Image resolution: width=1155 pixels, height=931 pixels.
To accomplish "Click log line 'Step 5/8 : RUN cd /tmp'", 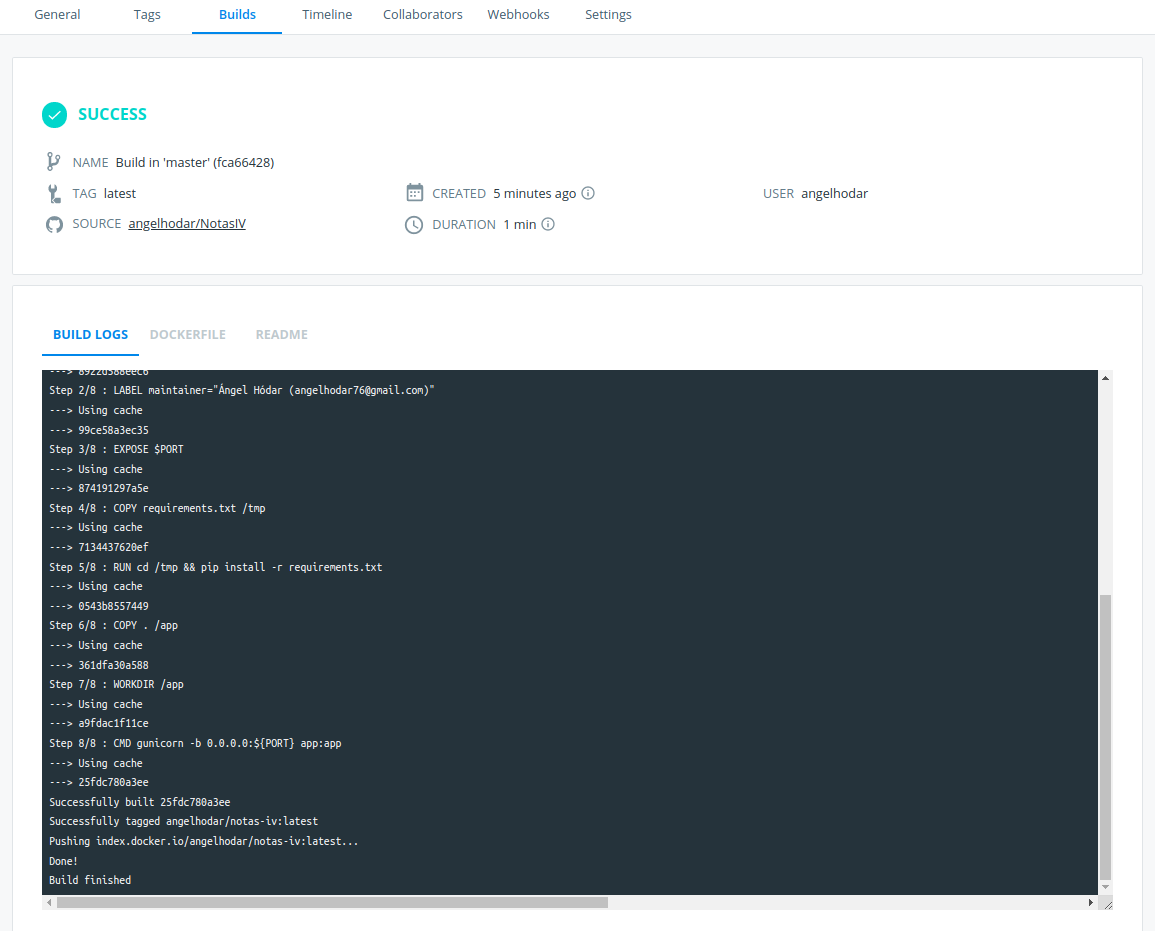I will (216, 567).
